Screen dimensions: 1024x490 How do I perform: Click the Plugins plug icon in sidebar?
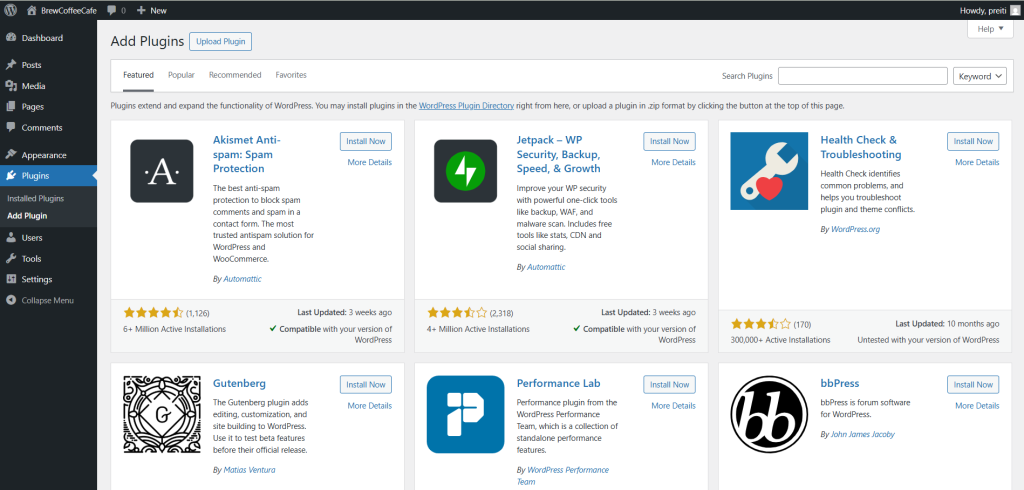click(10, 176)
